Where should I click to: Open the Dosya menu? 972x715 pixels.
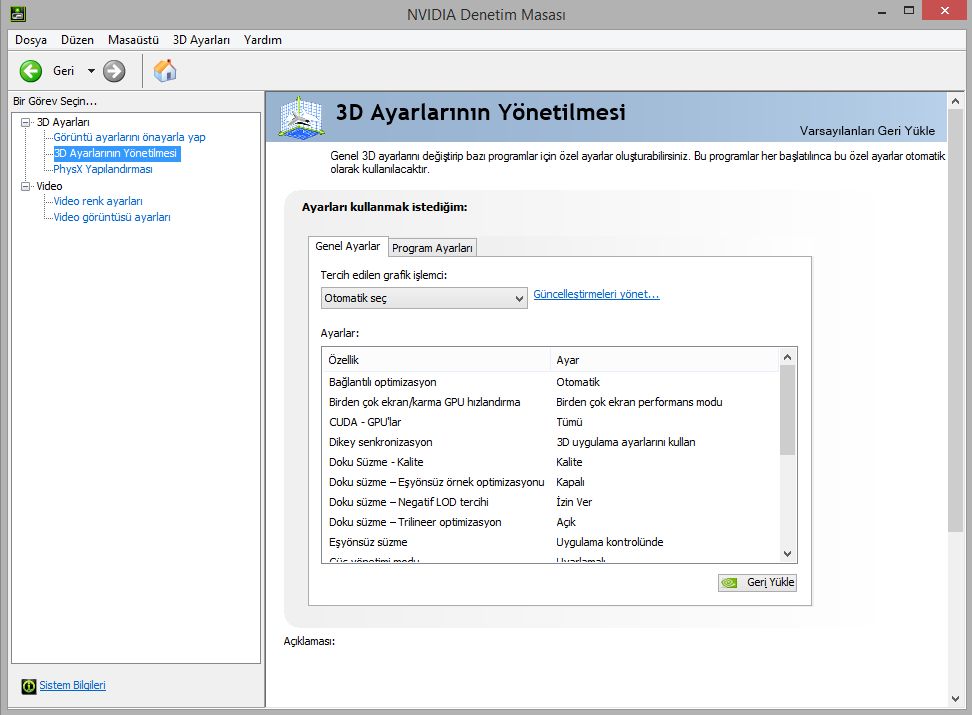point(31,40)
